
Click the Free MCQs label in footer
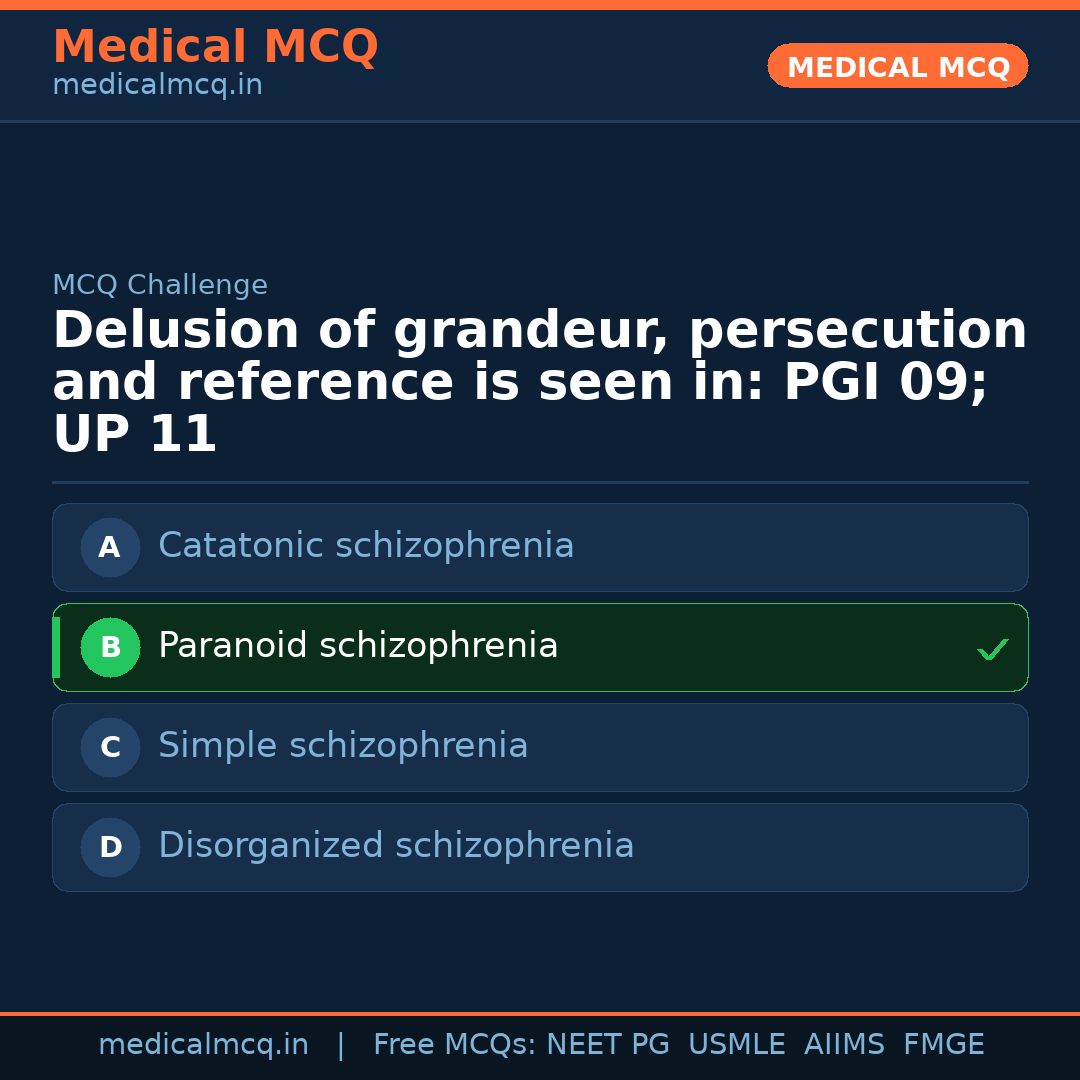click(455, 1045)
